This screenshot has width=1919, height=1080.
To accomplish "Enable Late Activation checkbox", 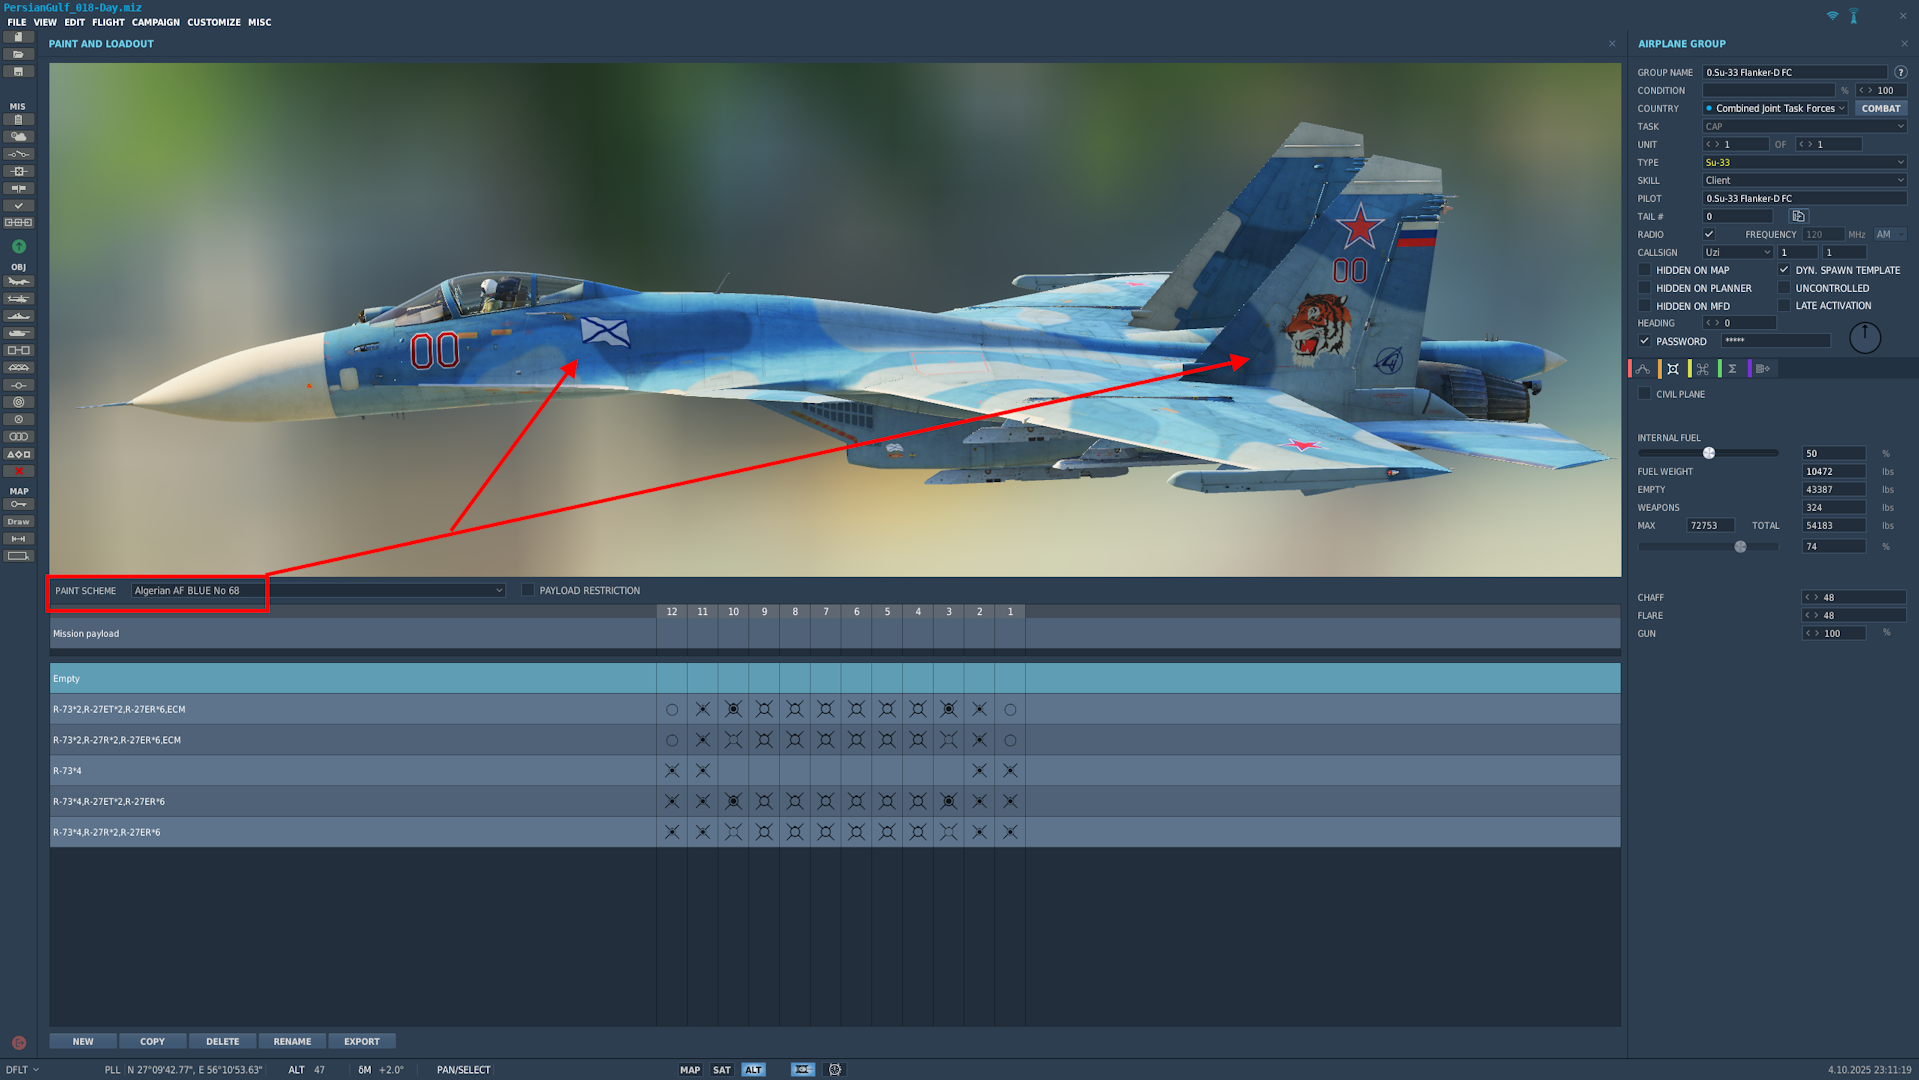I will click(x=1784, y=306).
